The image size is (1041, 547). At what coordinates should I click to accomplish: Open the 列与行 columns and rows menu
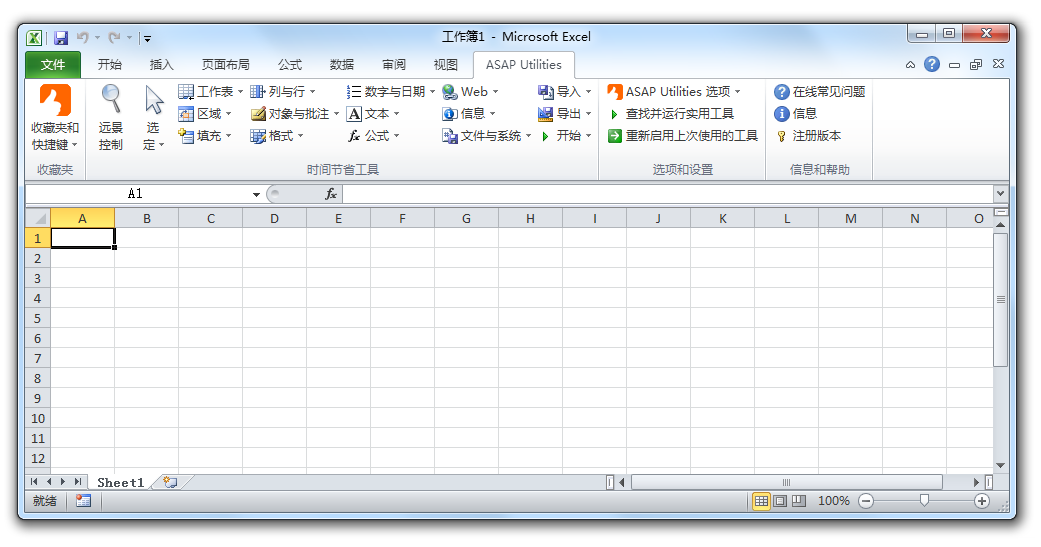pos(283,92)
